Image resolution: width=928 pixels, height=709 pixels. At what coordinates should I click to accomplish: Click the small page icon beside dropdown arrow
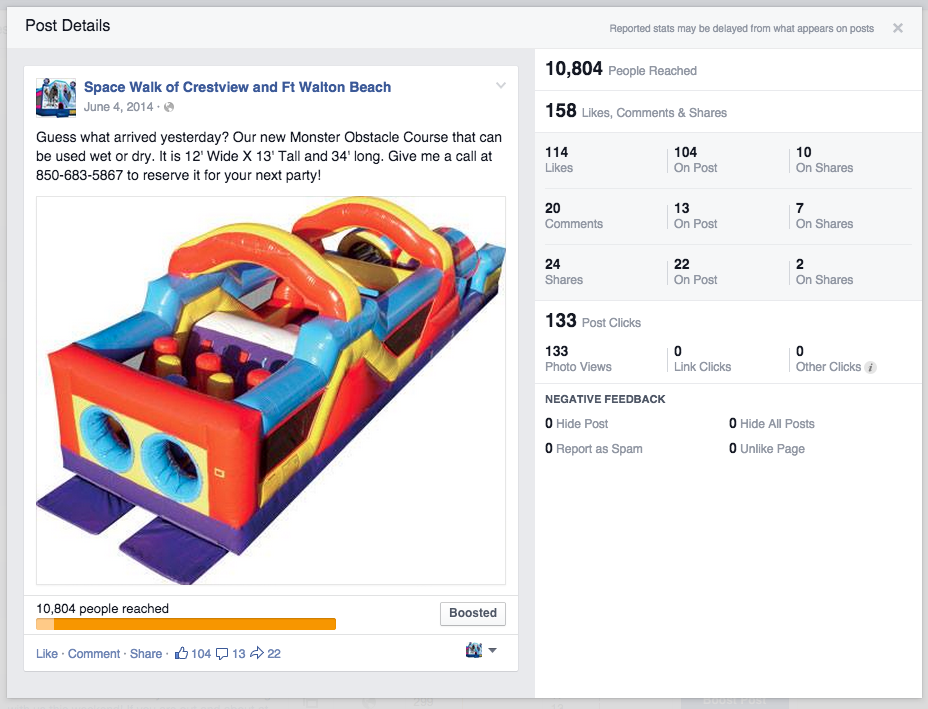point(473,650)
